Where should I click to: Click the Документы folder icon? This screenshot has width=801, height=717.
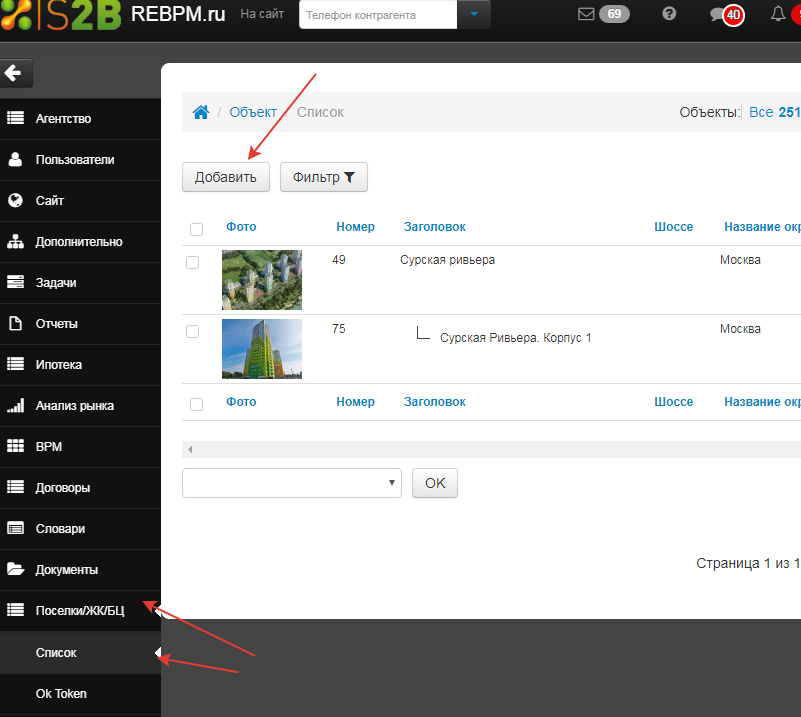(x=16, y=569)
